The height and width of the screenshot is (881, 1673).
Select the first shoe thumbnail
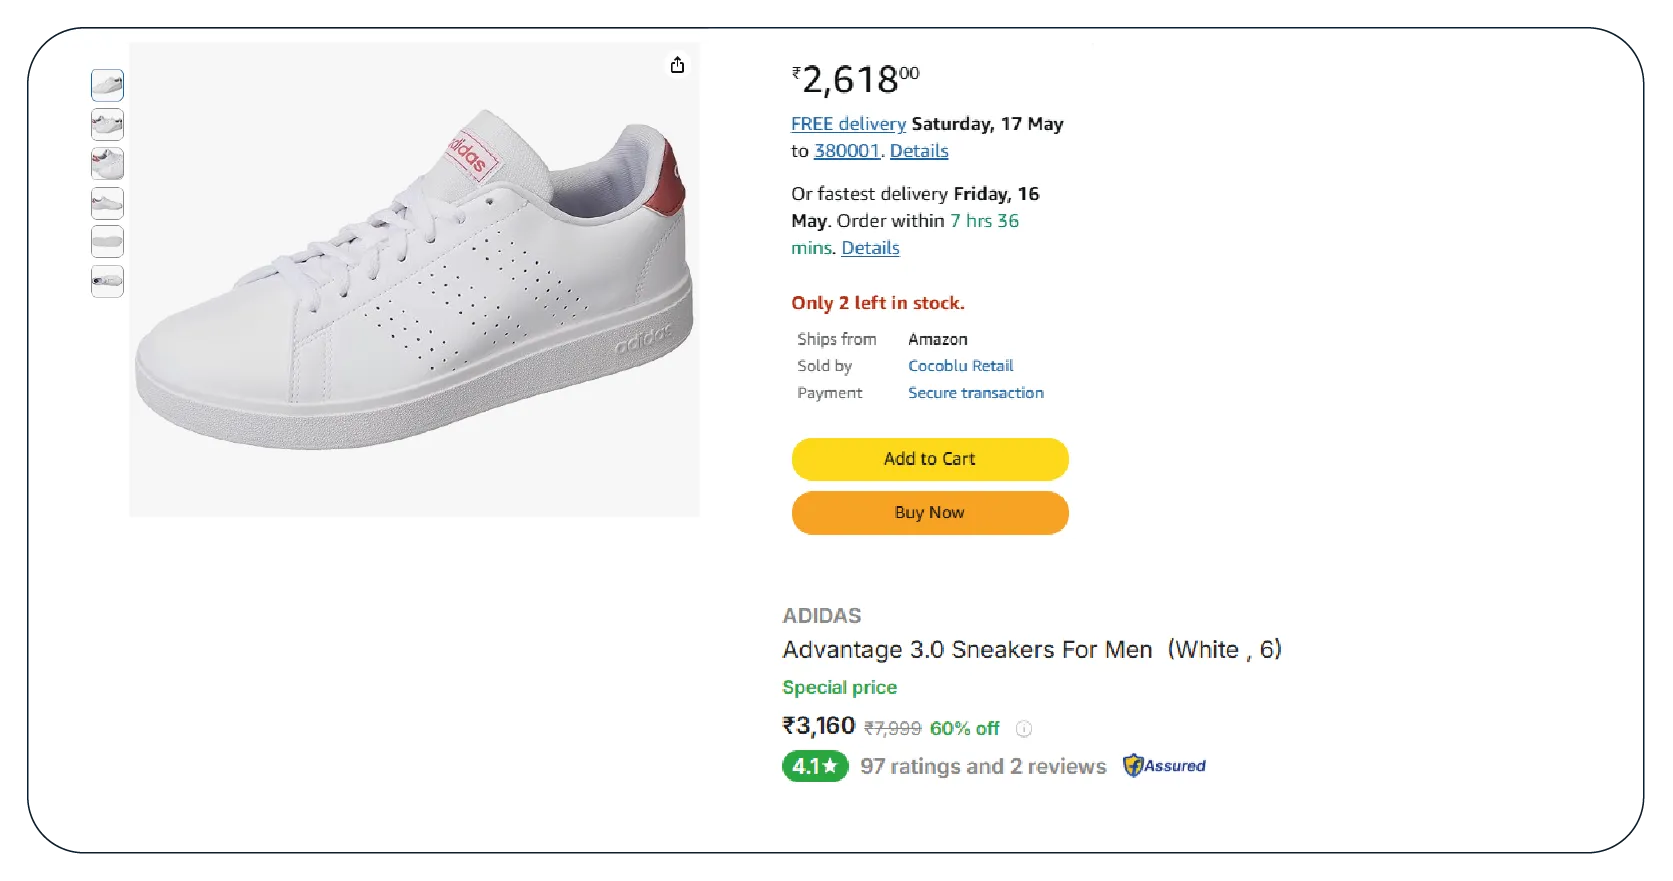(x=107, y=85)
